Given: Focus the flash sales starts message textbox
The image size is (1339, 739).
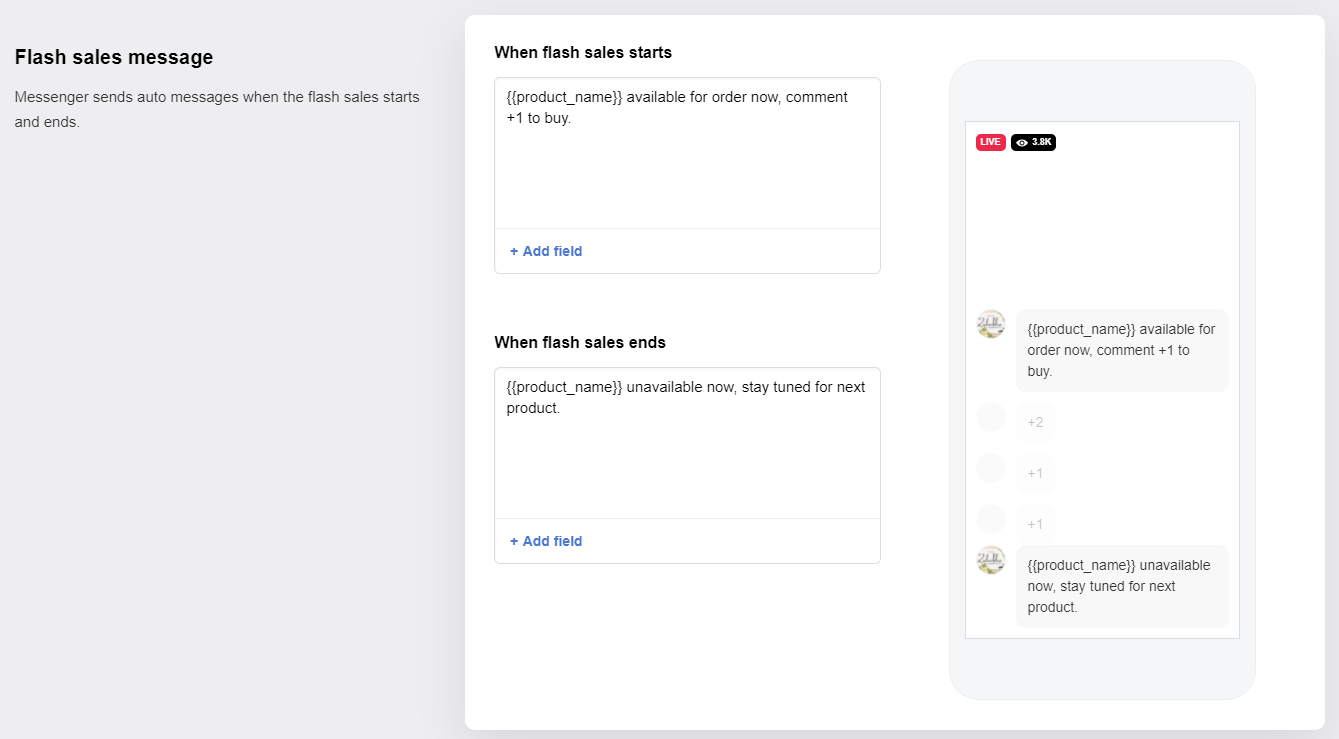Looking at the screenshot, I should point(687,153).
